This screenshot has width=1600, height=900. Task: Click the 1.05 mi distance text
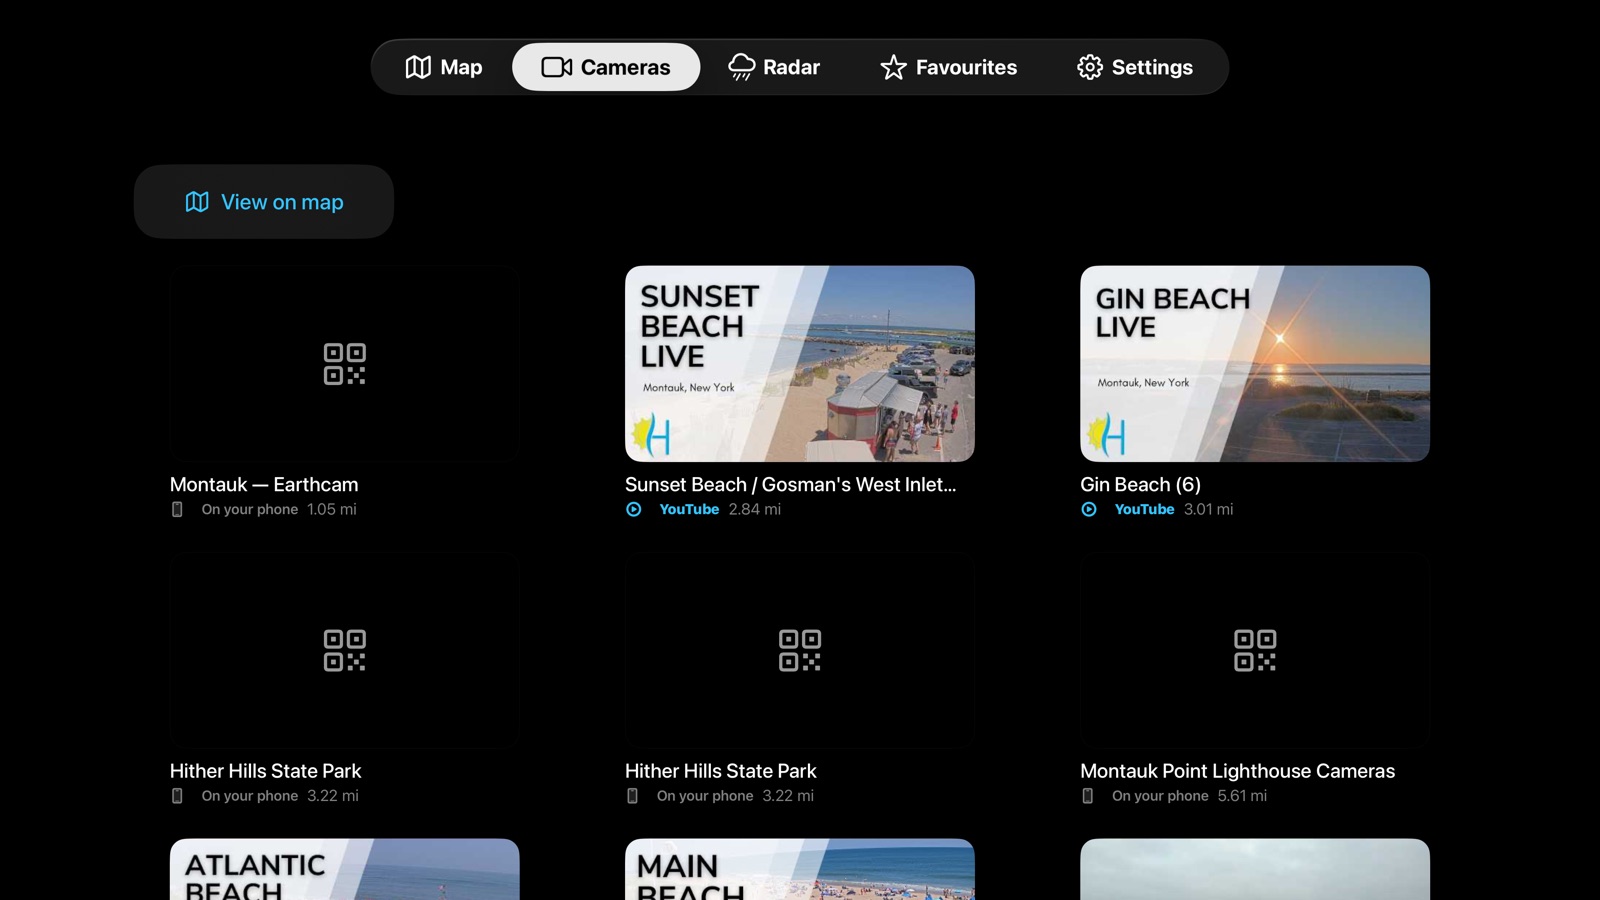332,509
